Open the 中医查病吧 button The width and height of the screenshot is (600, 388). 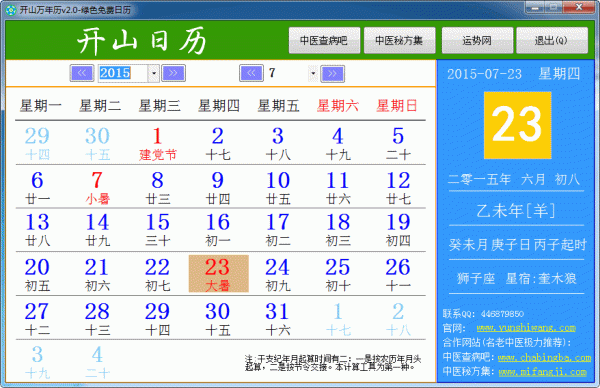(x=324, y=40)
